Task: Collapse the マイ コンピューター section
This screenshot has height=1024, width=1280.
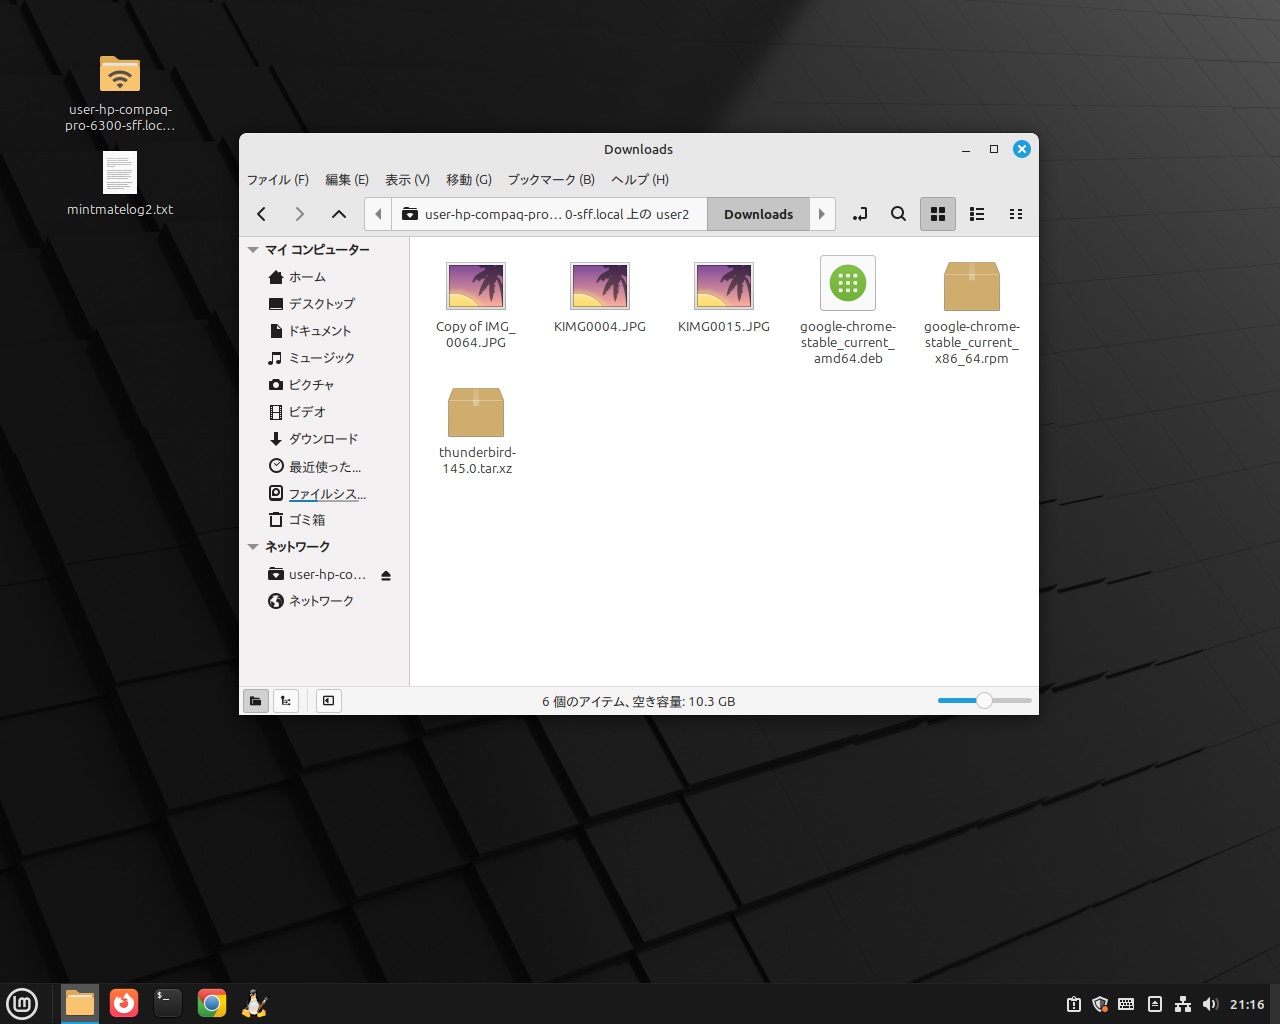Action: [254, 250]
